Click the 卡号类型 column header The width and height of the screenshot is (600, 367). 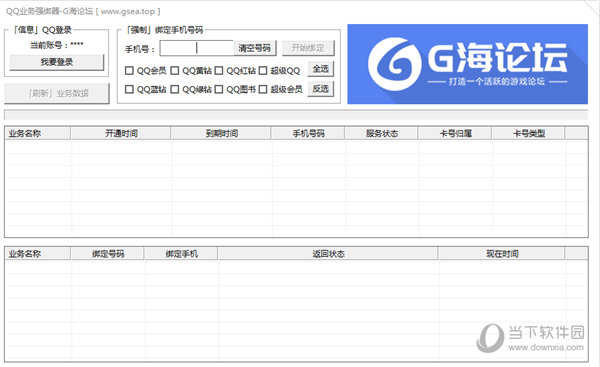pyautogui.click(x=528, y=133)
